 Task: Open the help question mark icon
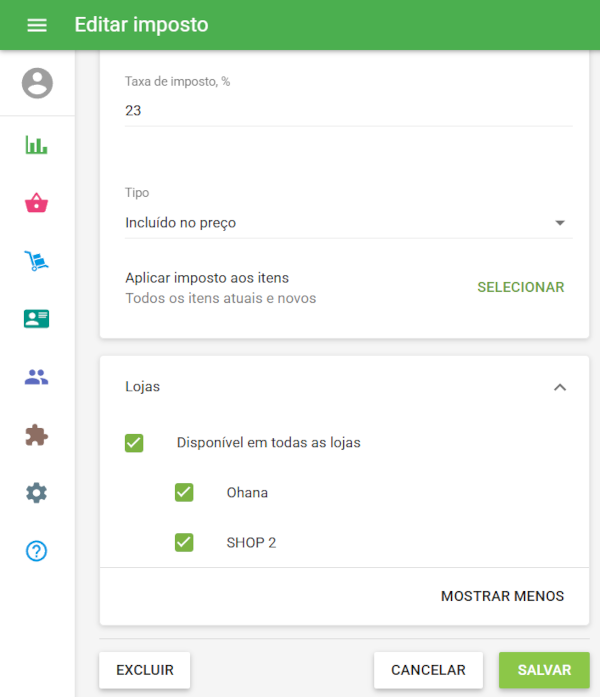tap(37, 551)
